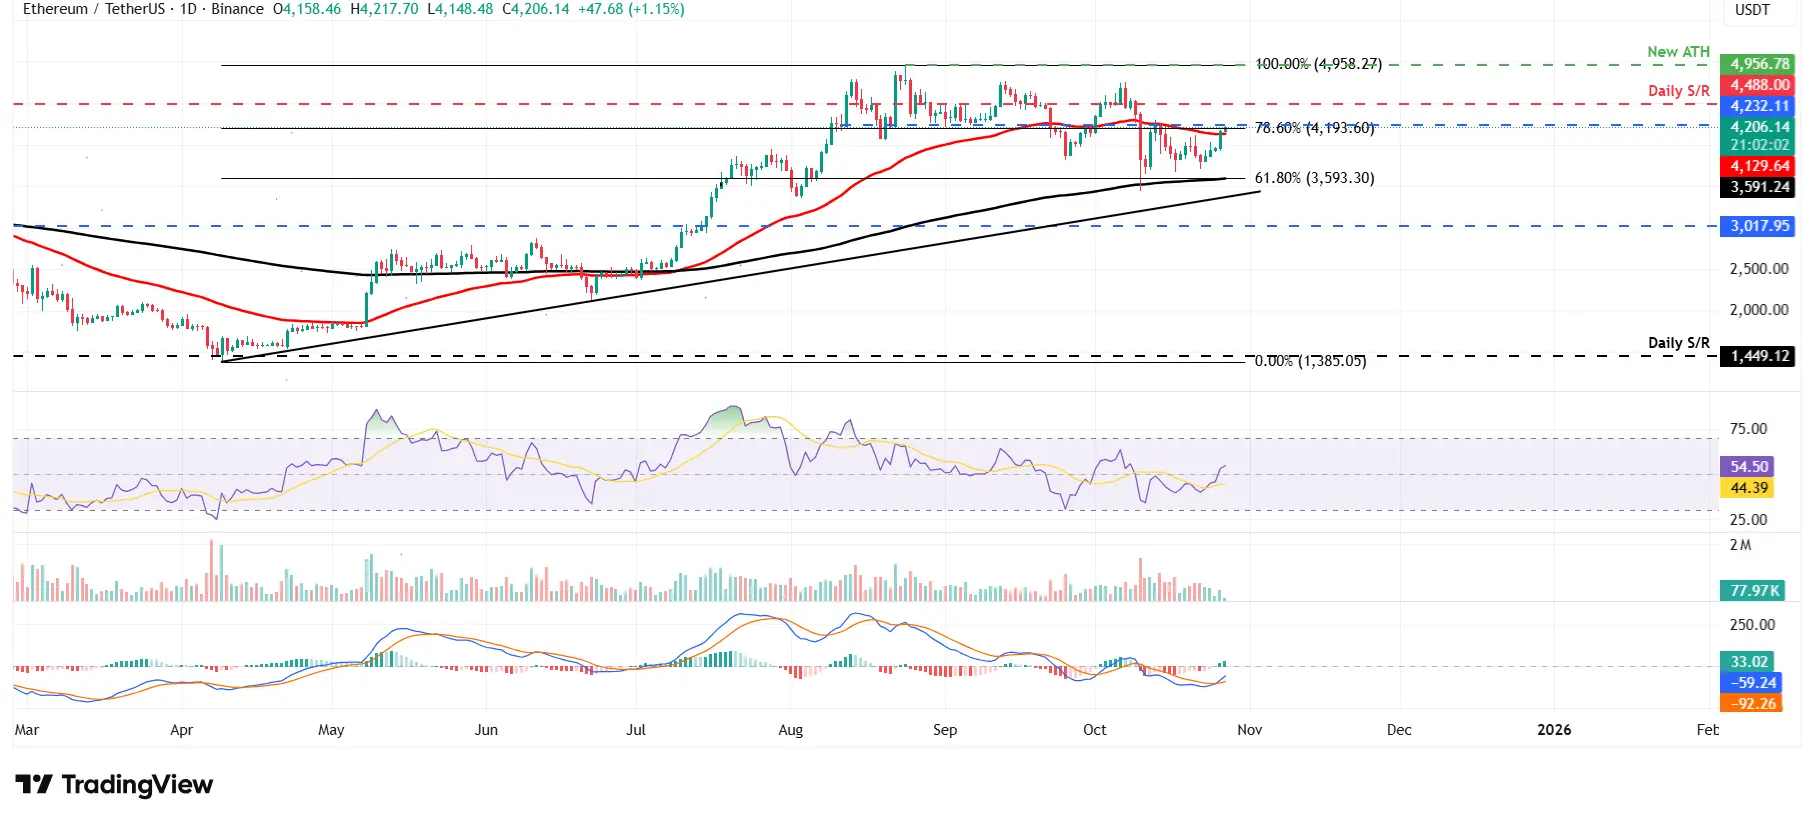Select the blue 3,017.95 price label
The width and height of the screenshot is (1814, 822).
tap(1759, 226)
